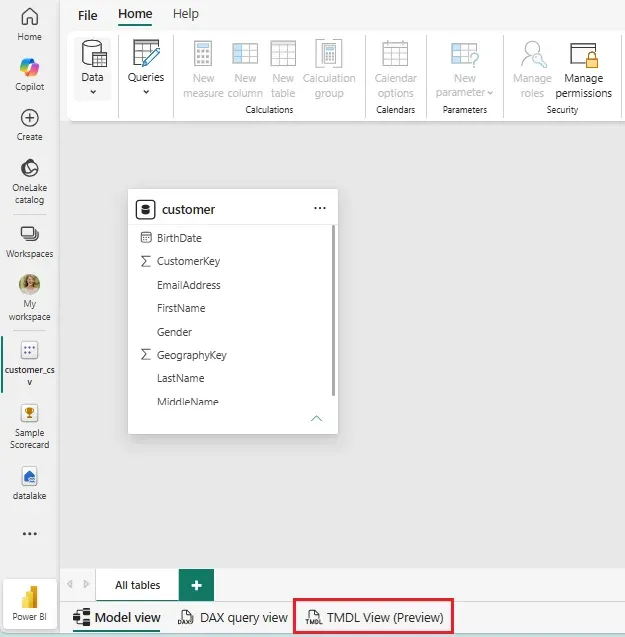Click Manage permissions in Security group
Viewport: 625px width, 637px height.
584,69
